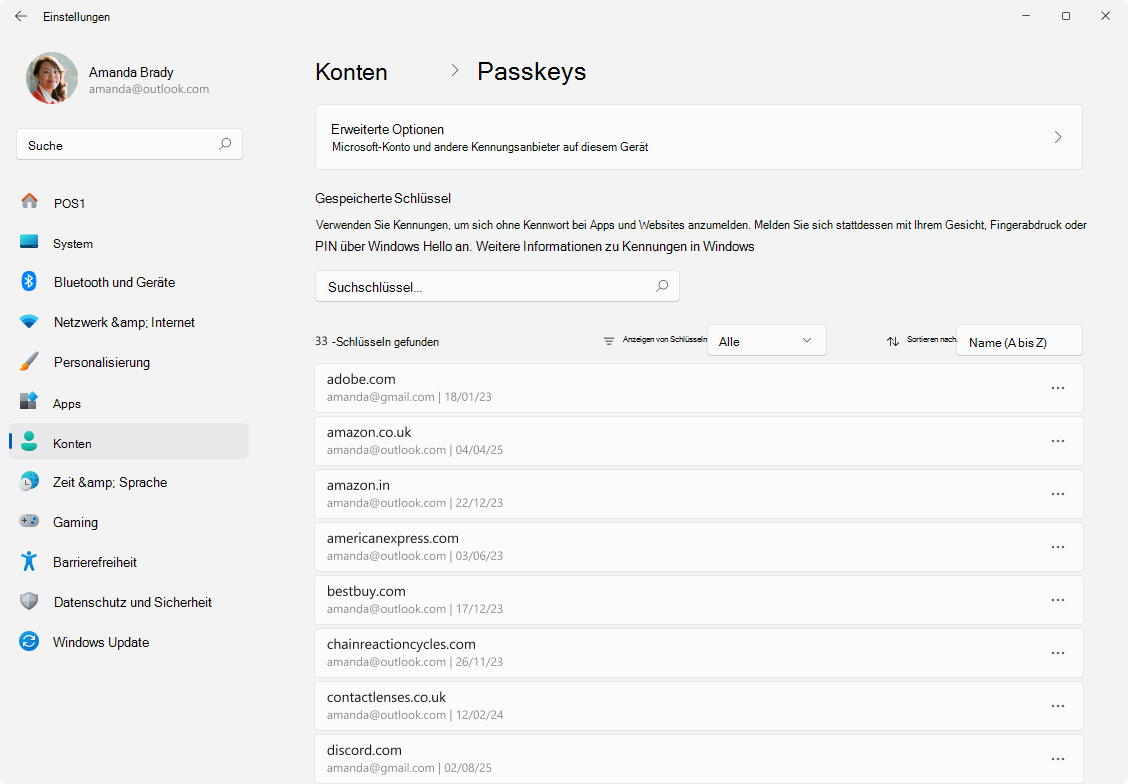Click the Suchschlüssel search field
The image size is (1128, 784).
[497, 286]
